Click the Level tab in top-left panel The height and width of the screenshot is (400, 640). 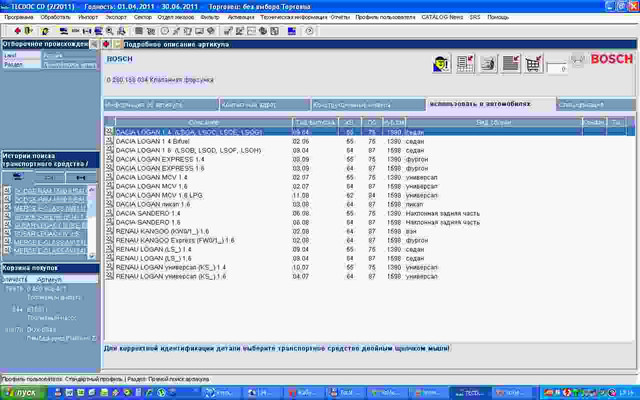[21, 55]
